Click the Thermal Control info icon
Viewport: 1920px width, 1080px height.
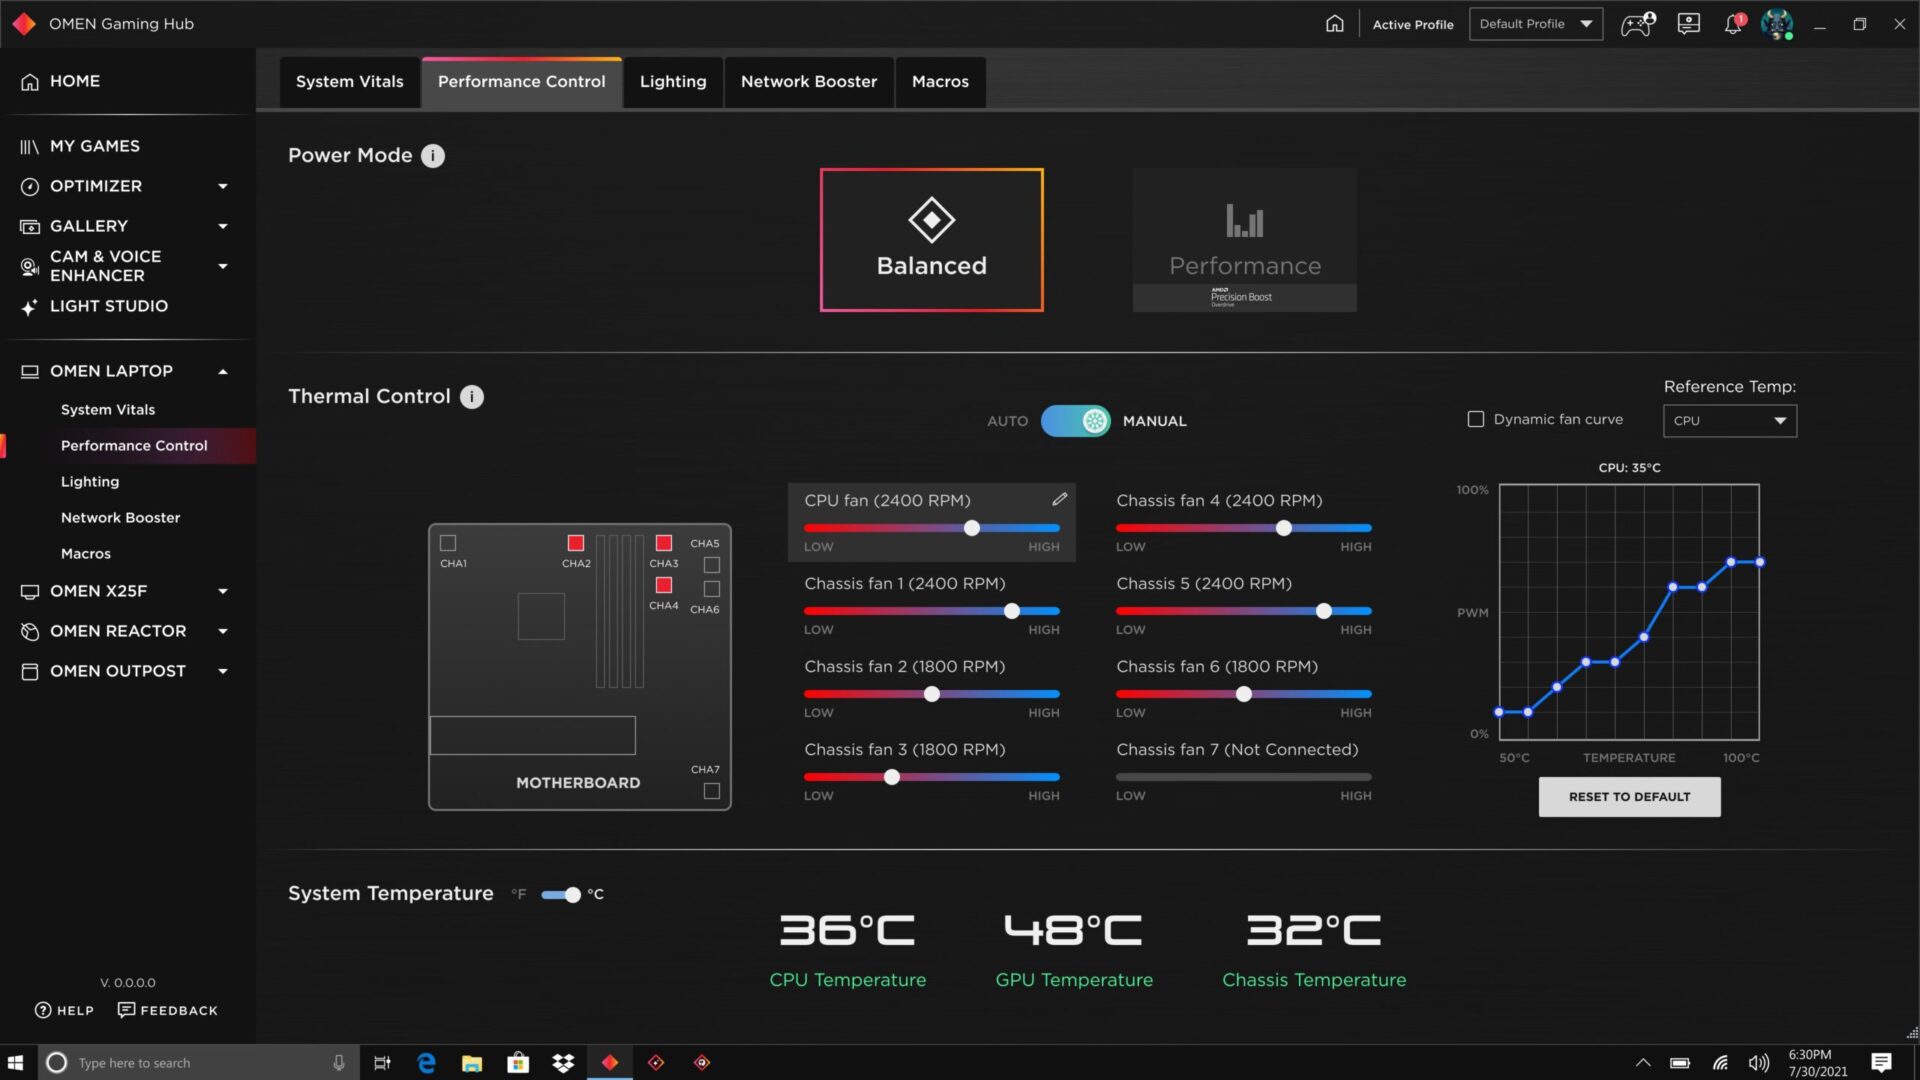point(472,397)
